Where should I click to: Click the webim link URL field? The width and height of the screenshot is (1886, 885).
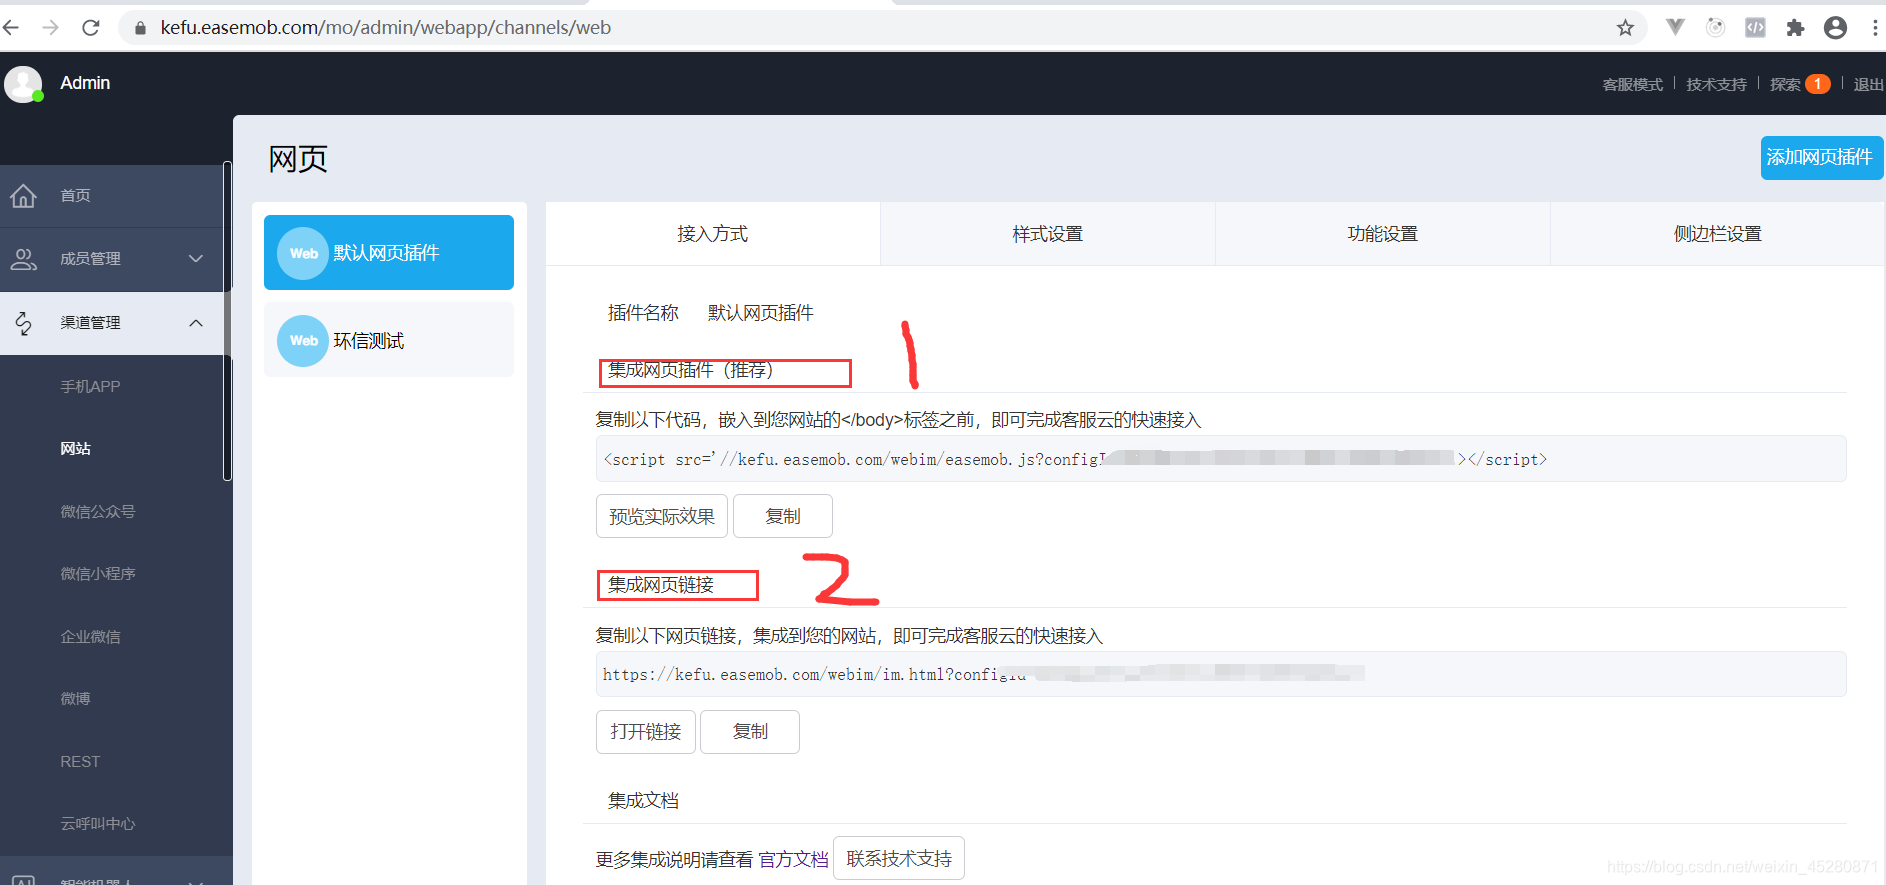(x=1221, y=675)
